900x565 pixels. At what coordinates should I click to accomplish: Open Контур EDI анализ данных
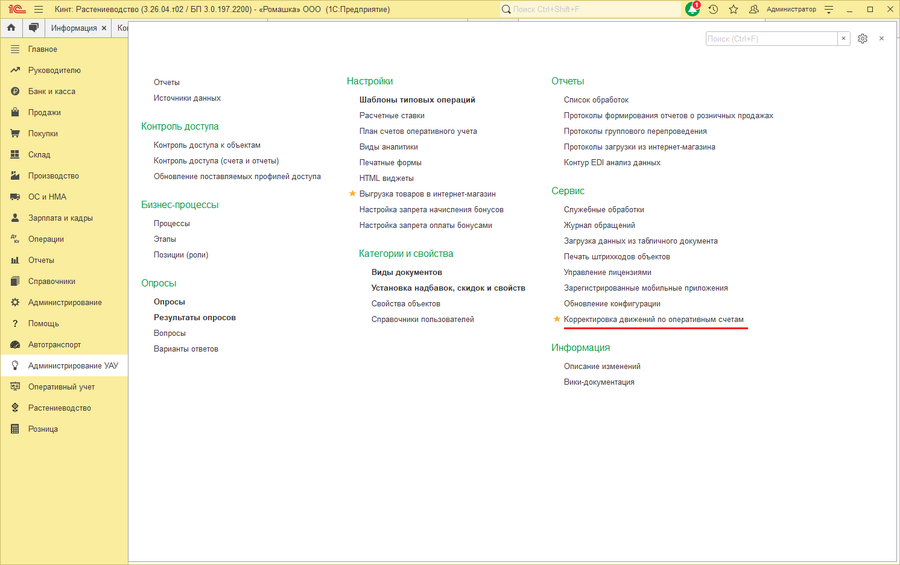(x=612, y=162)
